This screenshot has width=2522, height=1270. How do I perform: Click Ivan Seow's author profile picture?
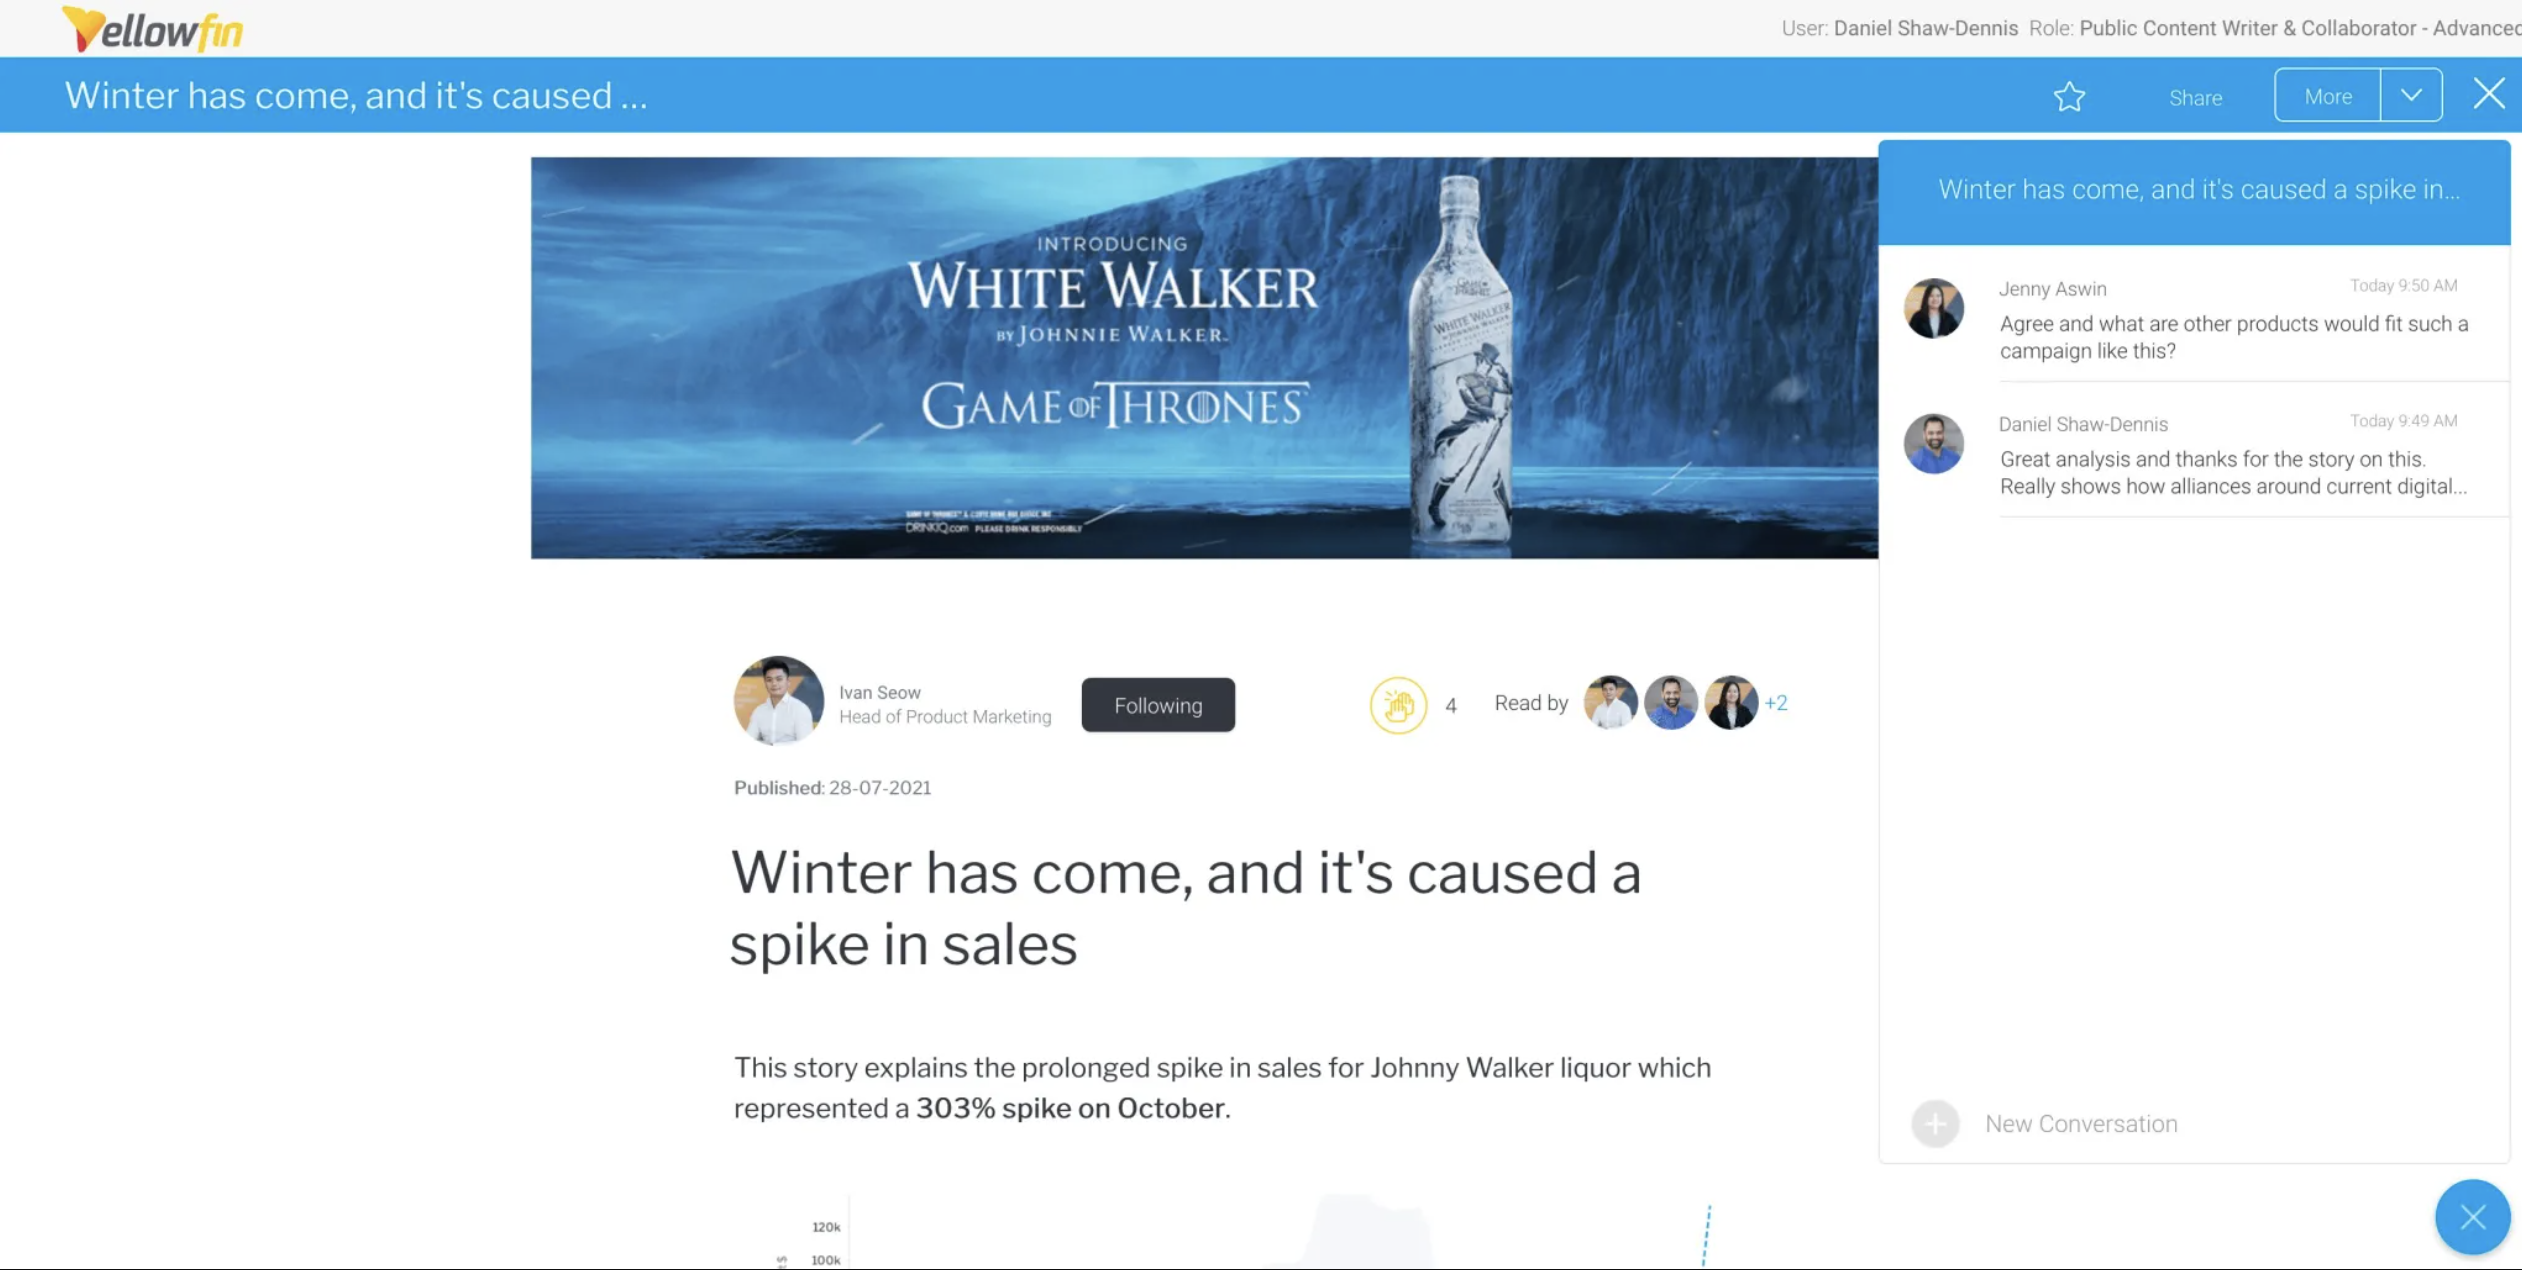pyautogui.click(x=778, y=701)
